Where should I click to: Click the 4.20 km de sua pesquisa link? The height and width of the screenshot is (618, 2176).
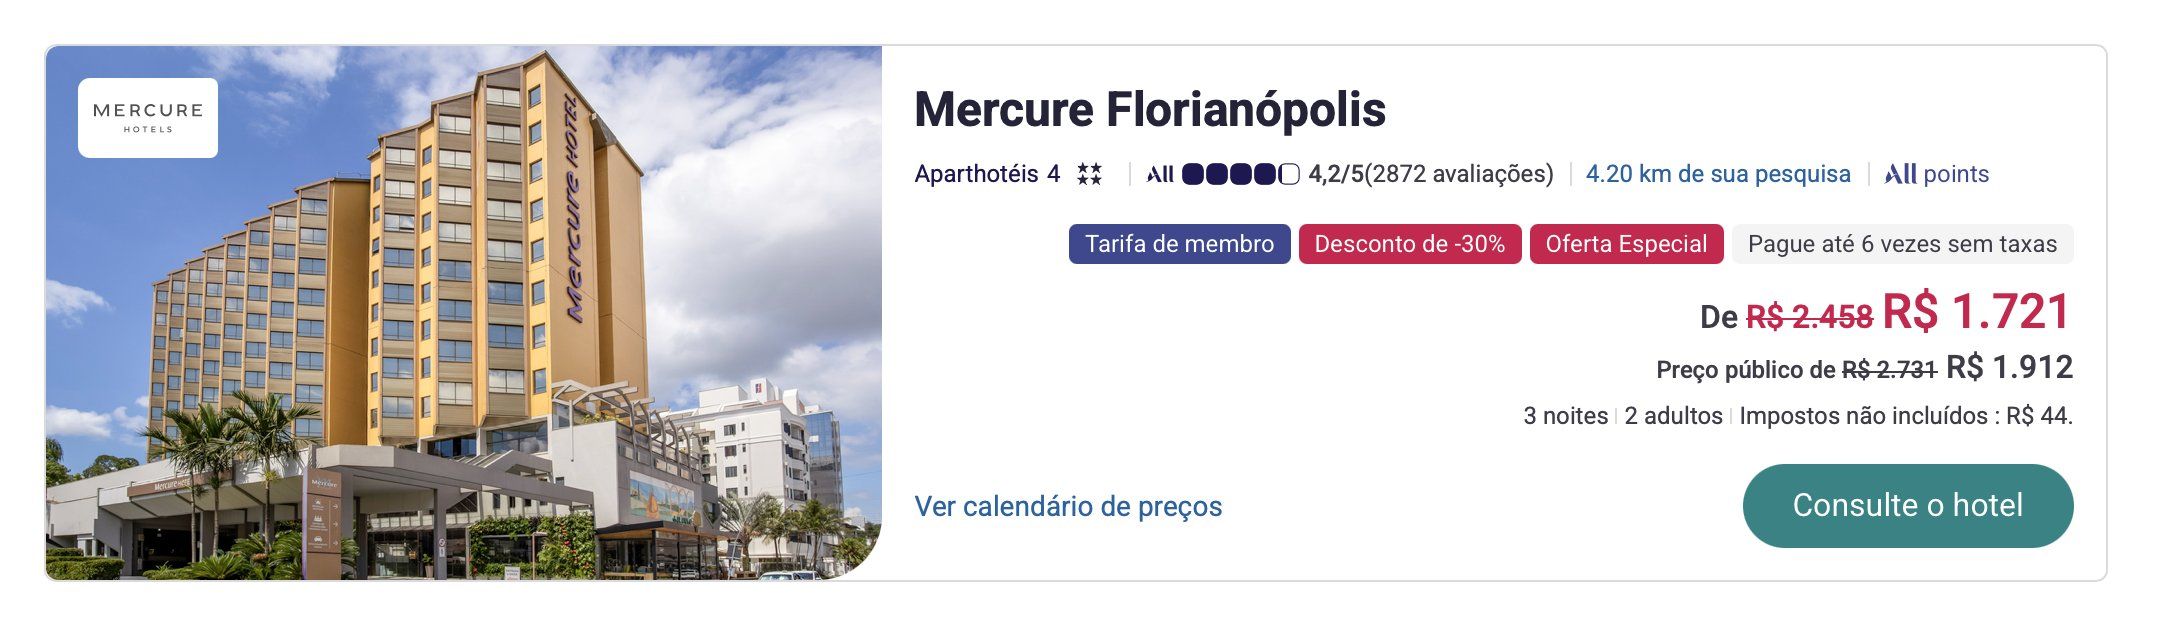point(1718,175)
